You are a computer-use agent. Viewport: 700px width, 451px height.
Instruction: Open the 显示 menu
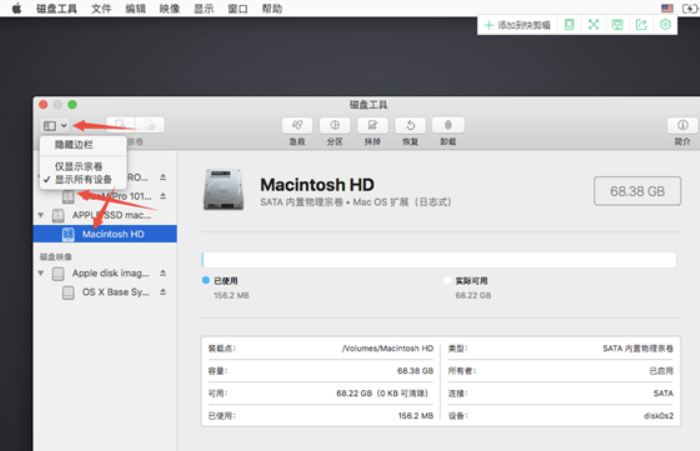tap(204, 9)
